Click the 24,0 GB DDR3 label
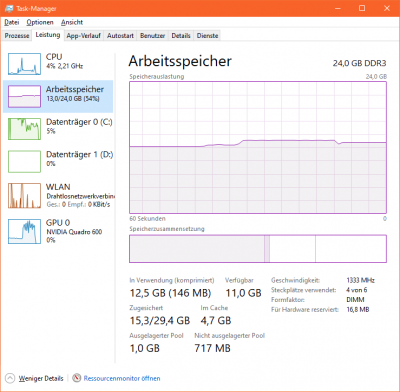This screenshot has height=392, width=400. click(359, 63)
